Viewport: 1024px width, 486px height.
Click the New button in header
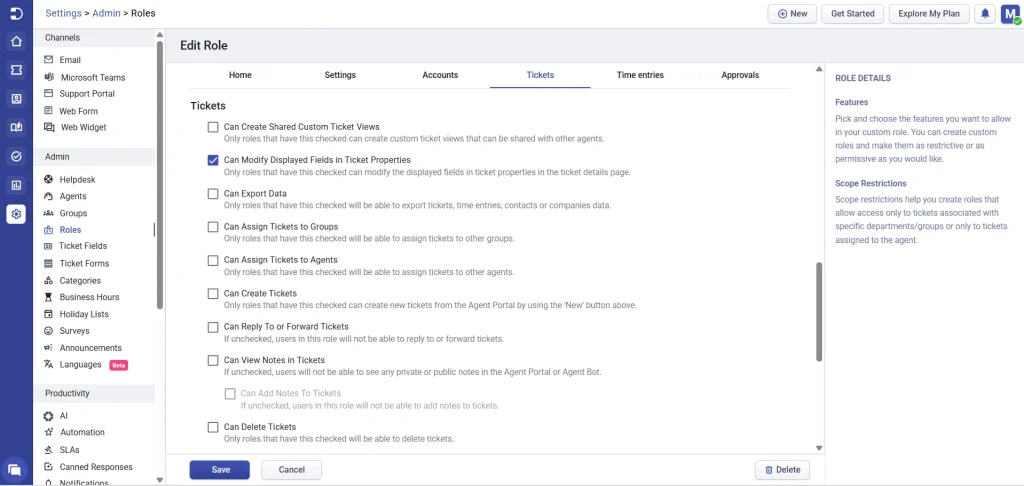pos(792,14)
